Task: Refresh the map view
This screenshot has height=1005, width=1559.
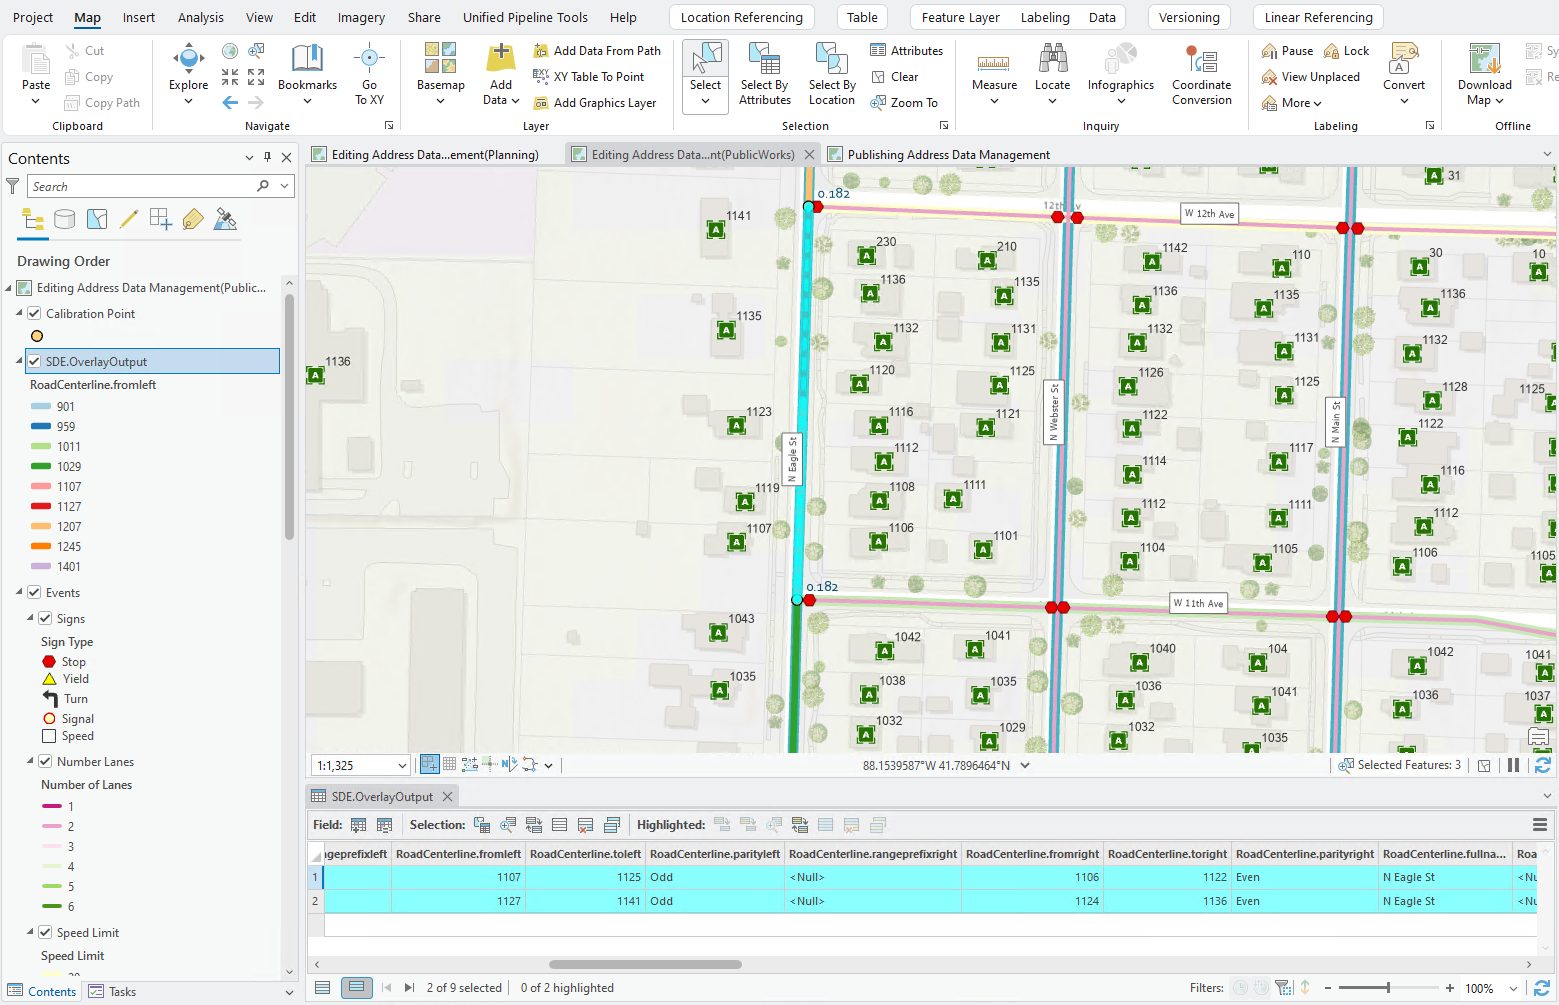Action: click(1542, 765)
